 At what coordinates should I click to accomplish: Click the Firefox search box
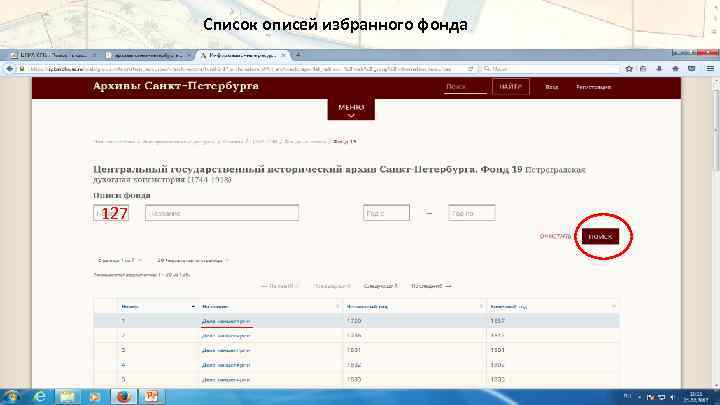click(550, 69)
